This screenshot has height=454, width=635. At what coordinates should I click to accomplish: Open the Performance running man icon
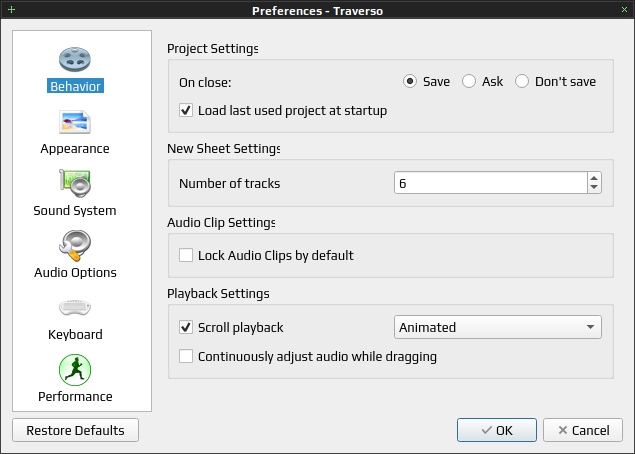pyautogui.click(x=75, y=370)
